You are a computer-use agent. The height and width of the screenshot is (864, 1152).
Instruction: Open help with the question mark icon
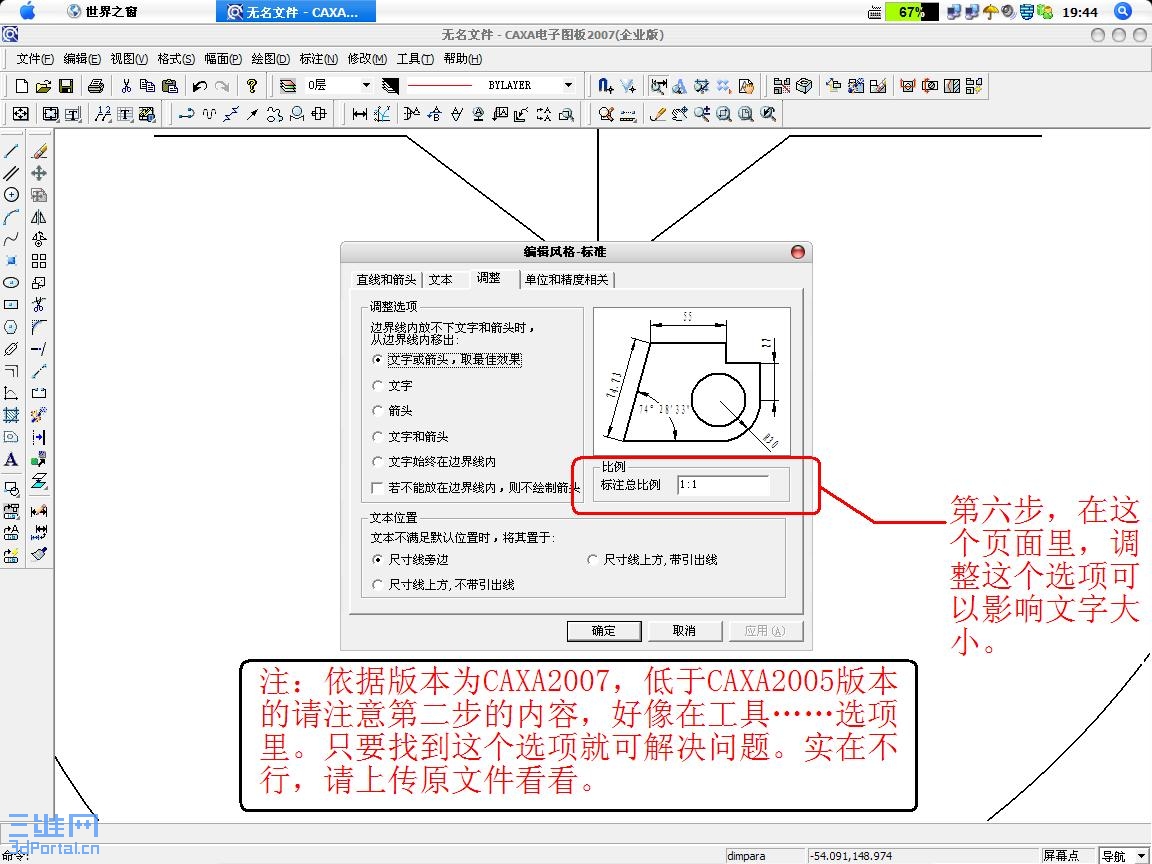[x=252, y=86]
